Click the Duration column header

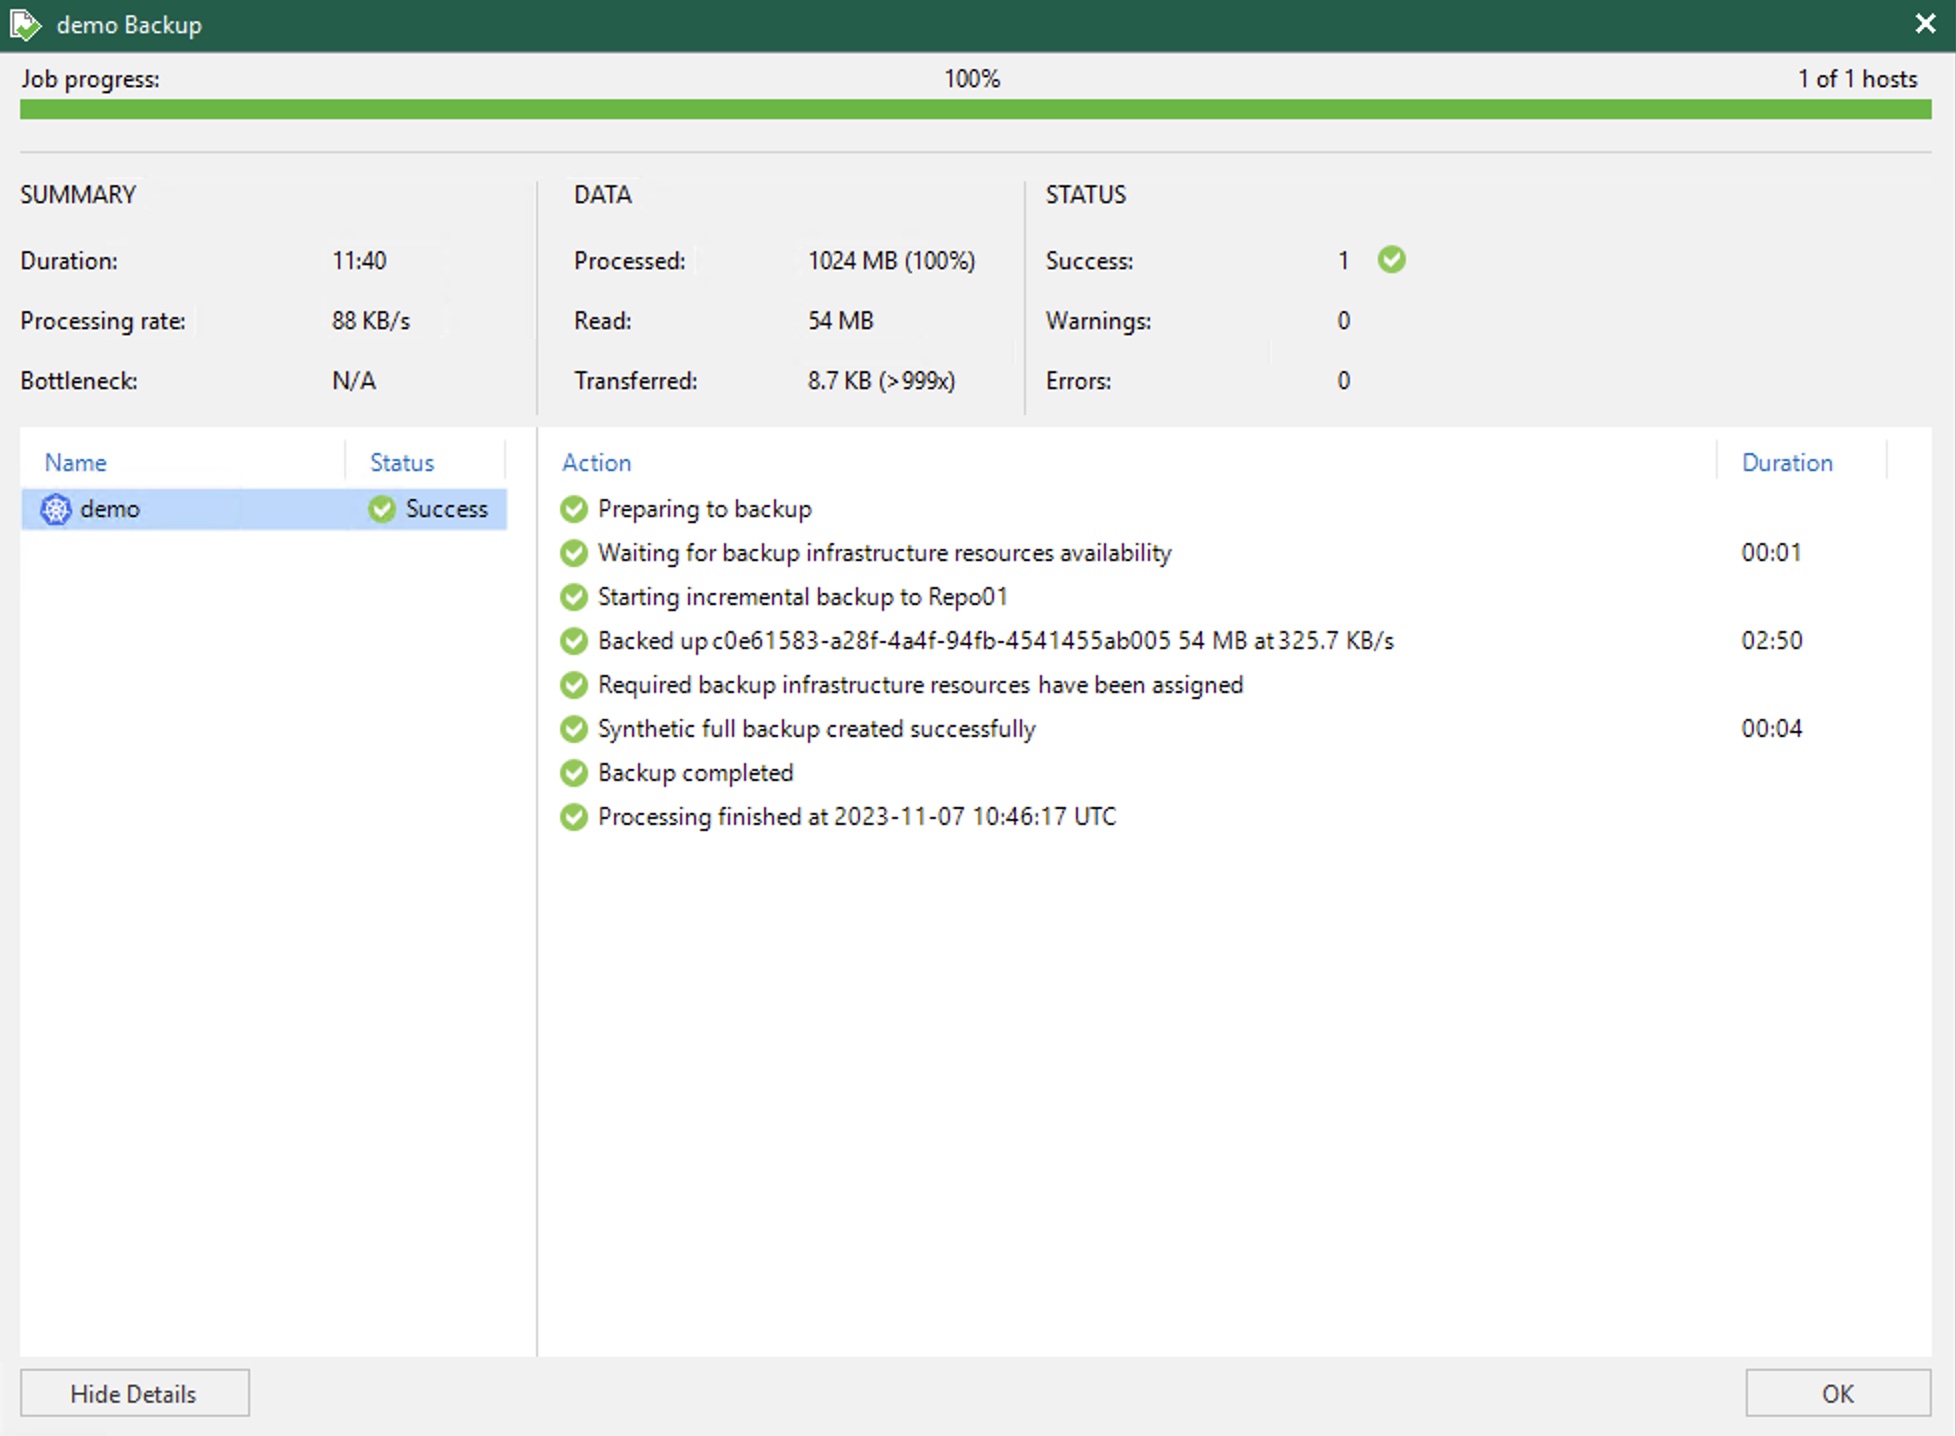click(x=1787, y=462)
